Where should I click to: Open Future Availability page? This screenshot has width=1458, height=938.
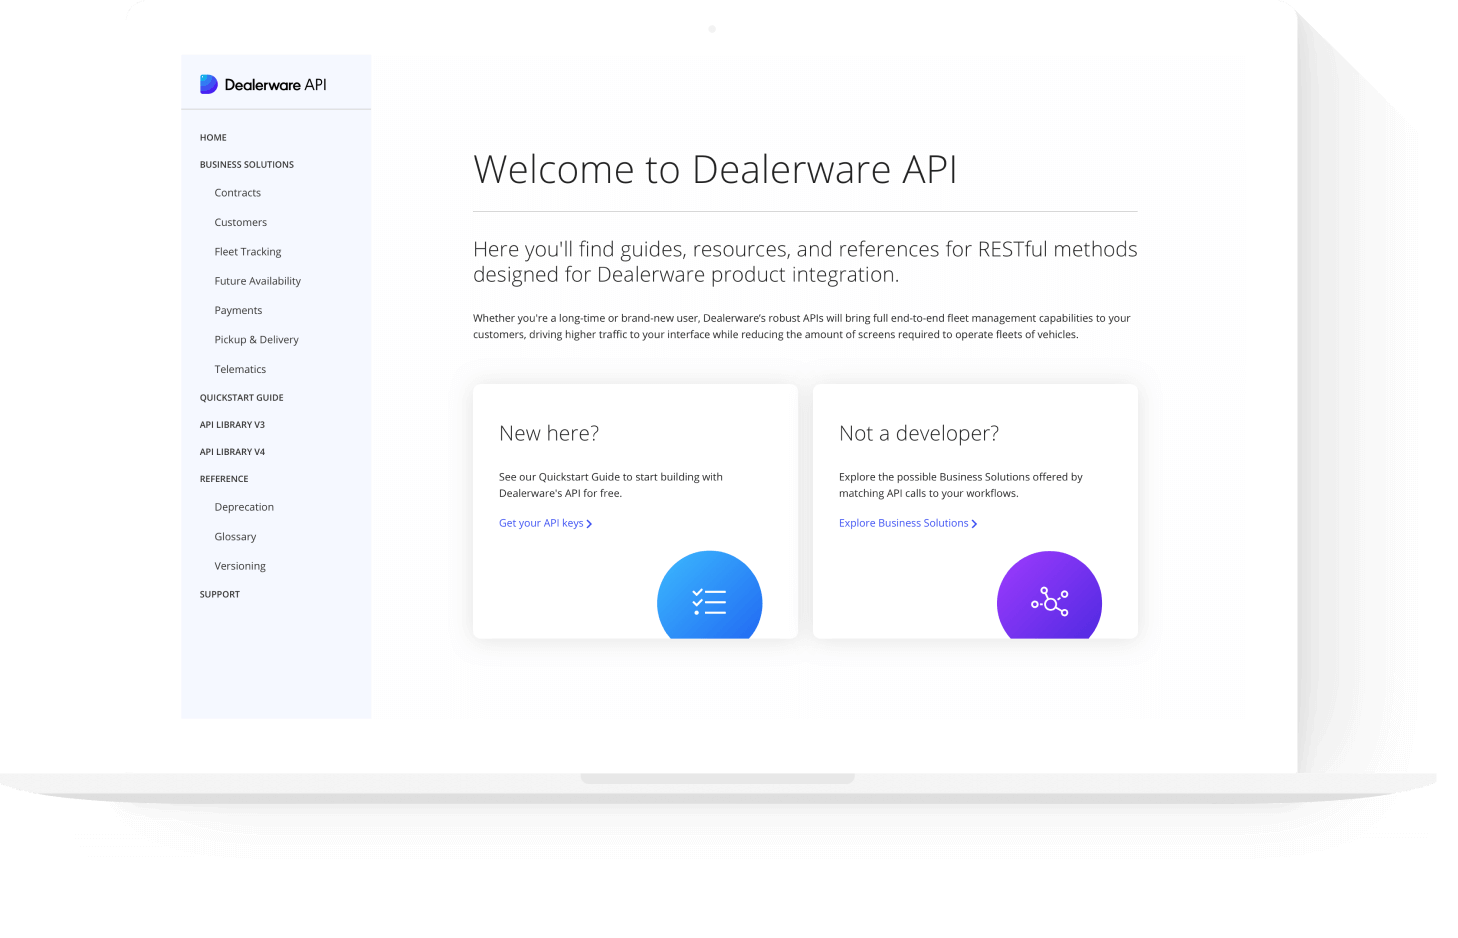(x=258, y=281)
